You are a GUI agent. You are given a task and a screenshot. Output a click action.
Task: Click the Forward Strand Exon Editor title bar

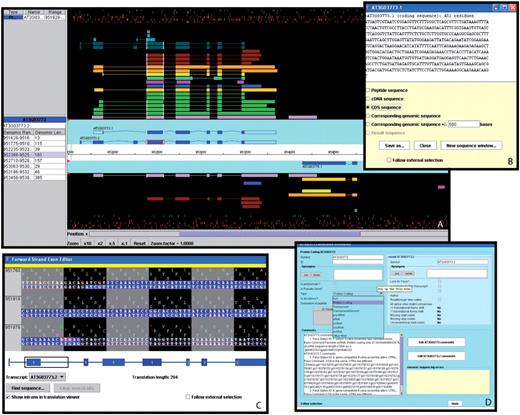click(x=135, y=259)
